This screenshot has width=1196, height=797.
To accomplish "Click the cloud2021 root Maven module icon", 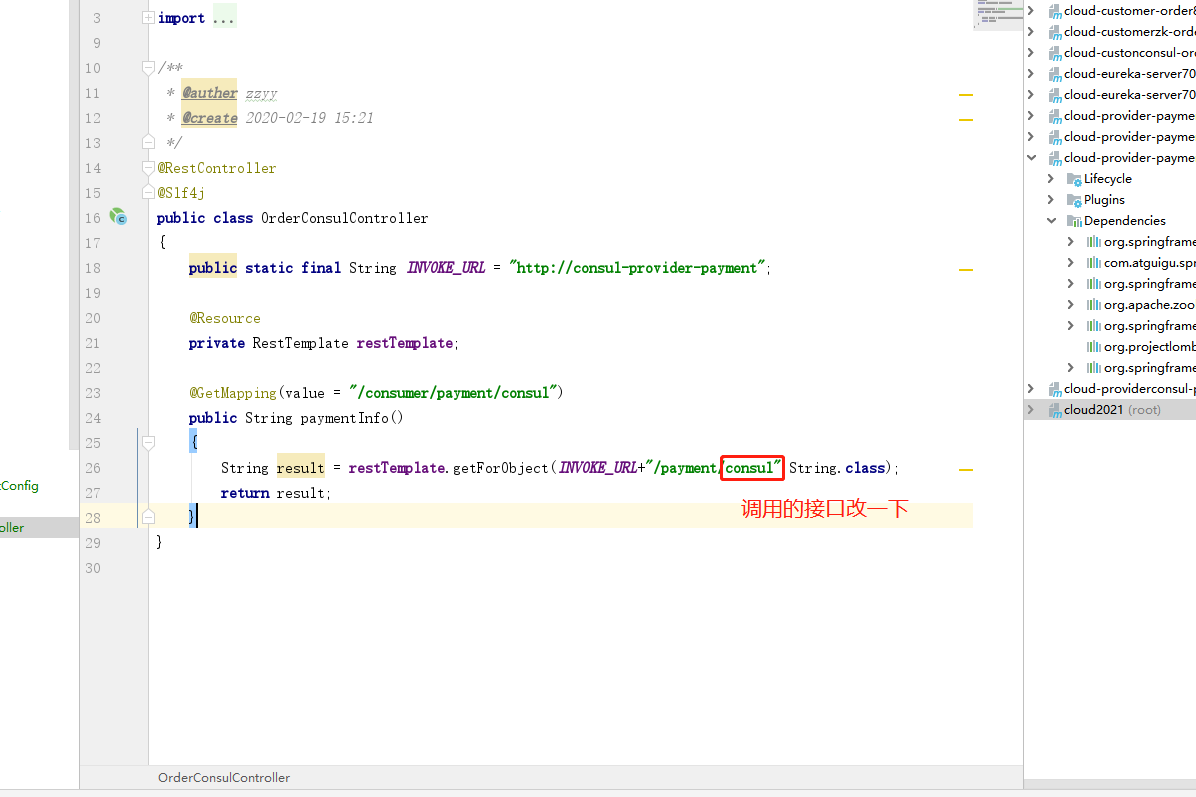I will pyautogui.click(x=1055, y=410).
